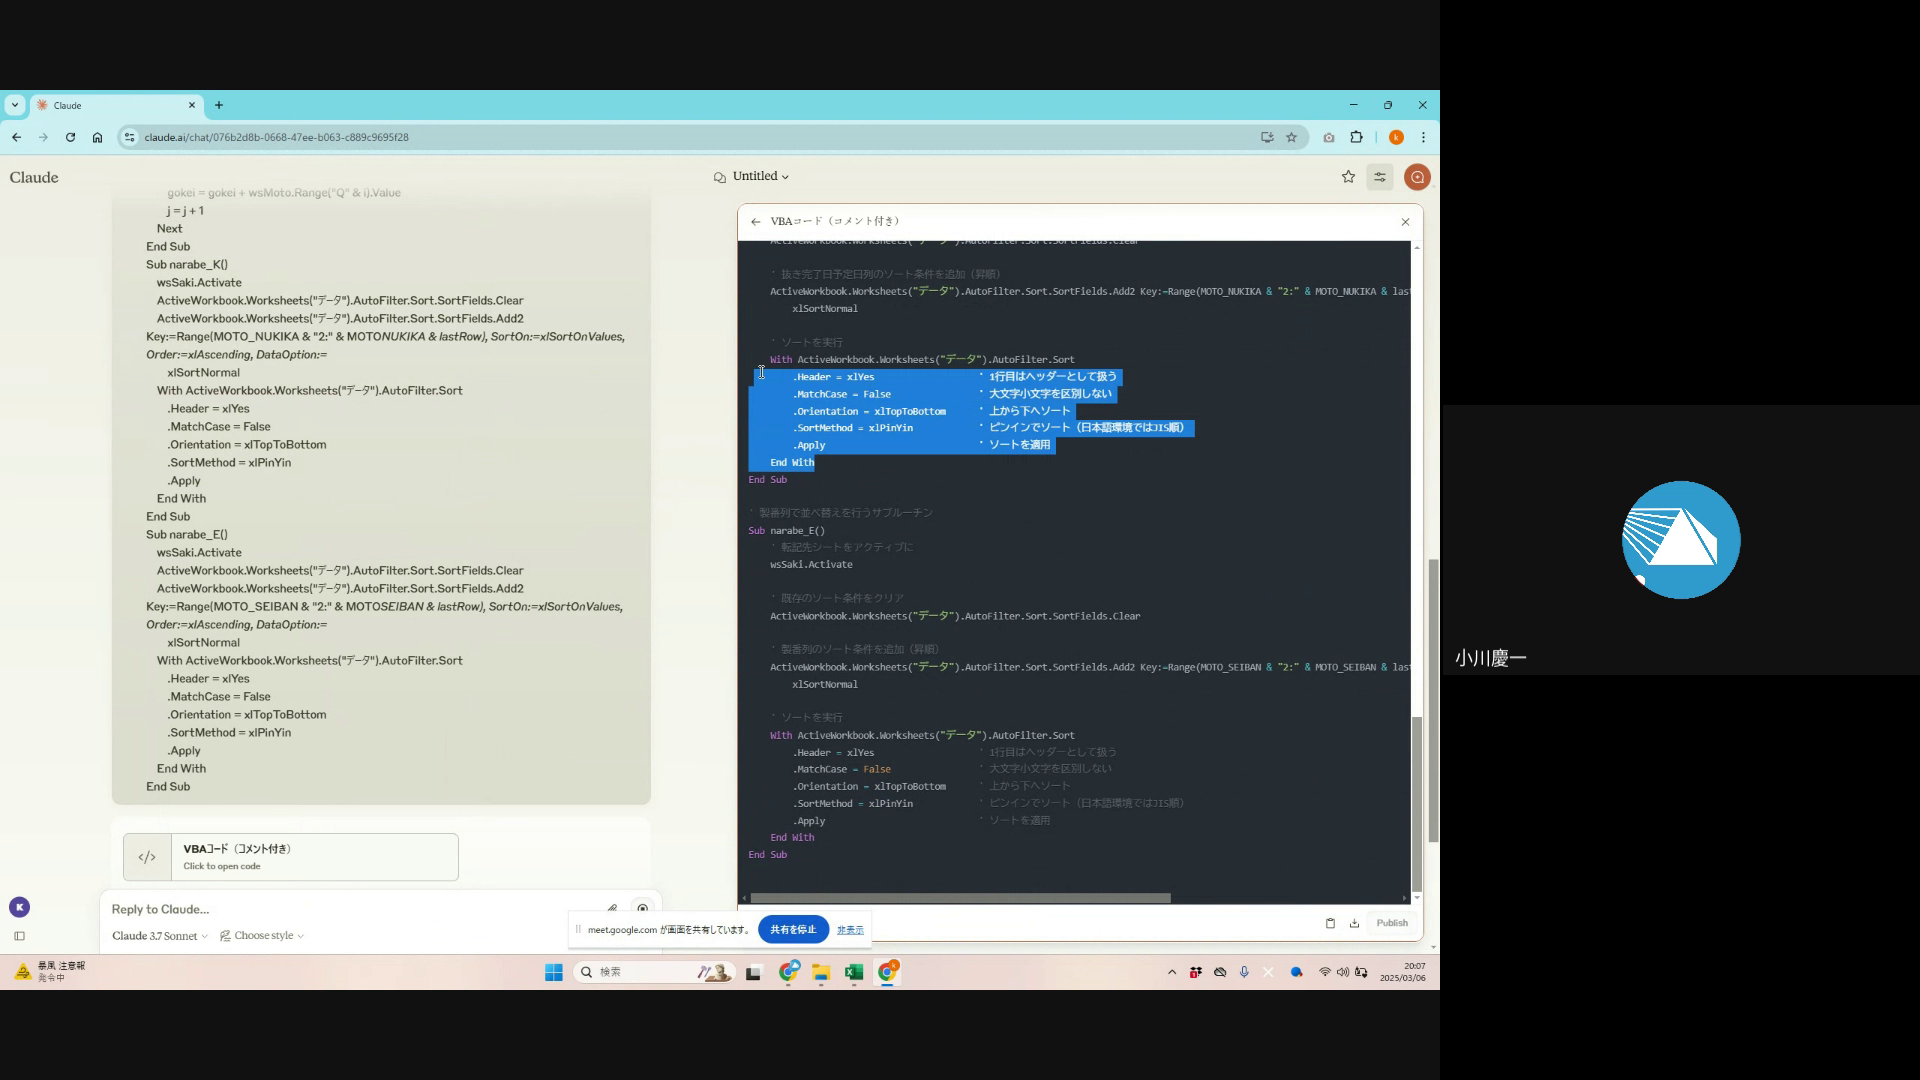This screenshot has height=1080, width=1920.
Task: Expand the Claude 3.7 Sonnet model selector
Action: pos(160,936)
